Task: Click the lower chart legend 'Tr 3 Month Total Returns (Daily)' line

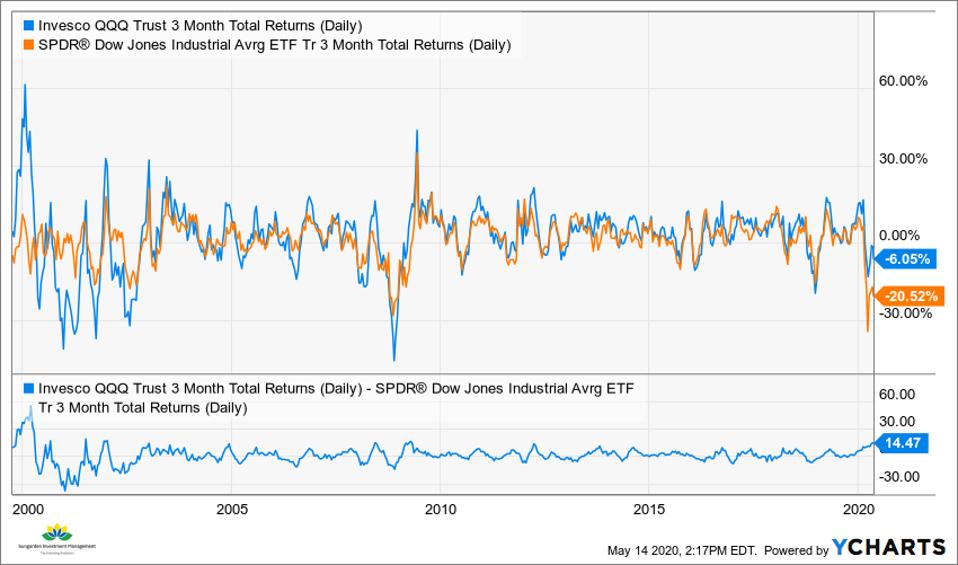Action: pyautogui.click(x=143, y=408)
